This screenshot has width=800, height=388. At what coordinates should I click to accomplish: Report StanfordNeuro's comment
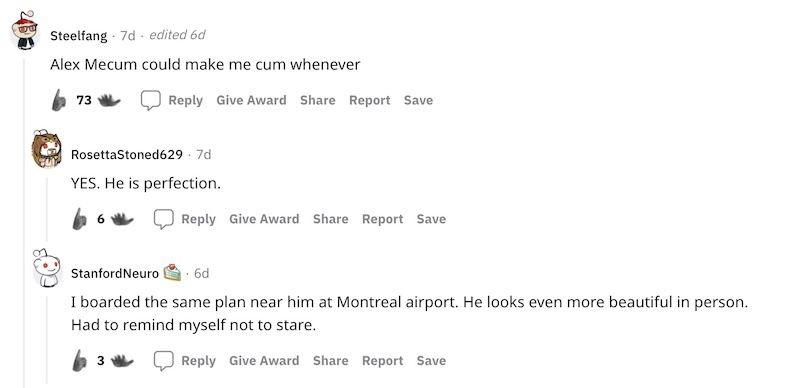pyautogui.click(x=383, y=360)
